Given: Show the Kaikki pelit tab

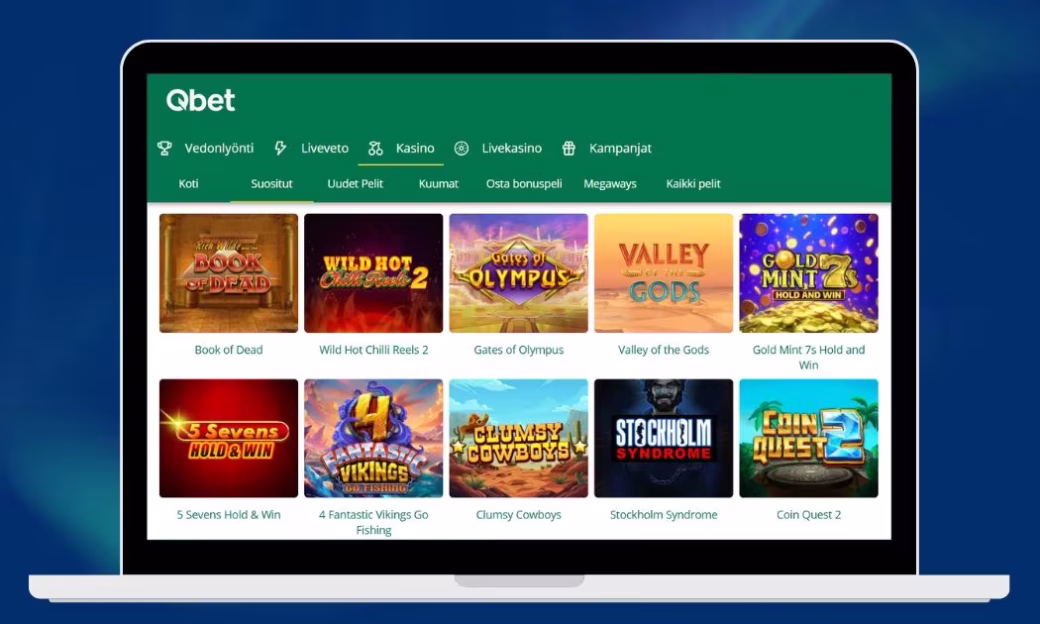Looking at the screenshot, I should tap(693, 184).
